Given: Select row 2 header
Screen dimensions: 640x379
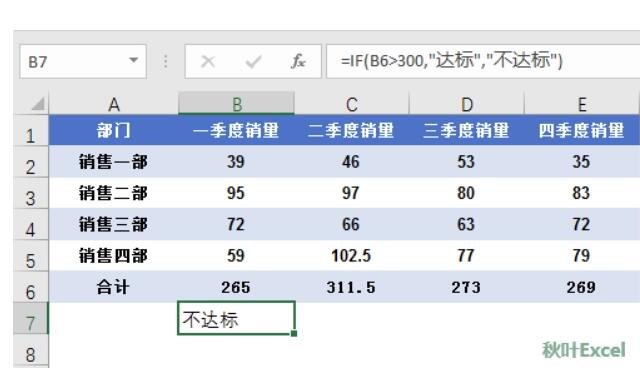Looking at the screenshot, I should click(x=31, y=162).
